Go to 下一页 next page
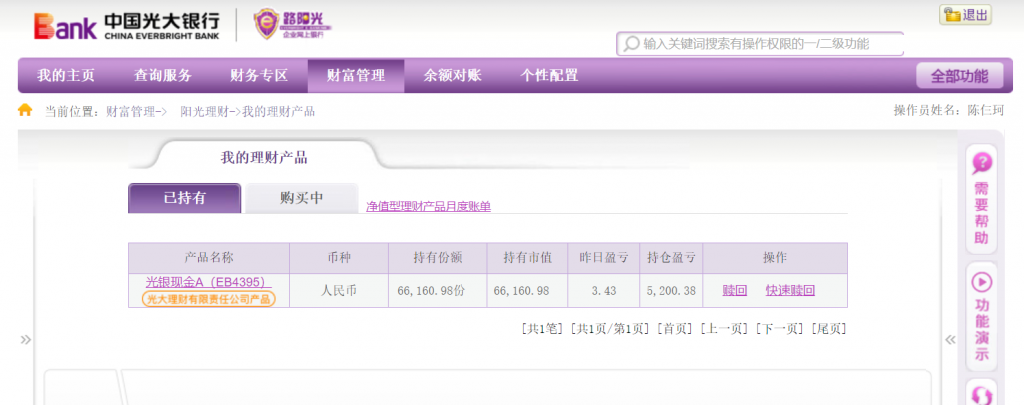 tap(780, 329)
